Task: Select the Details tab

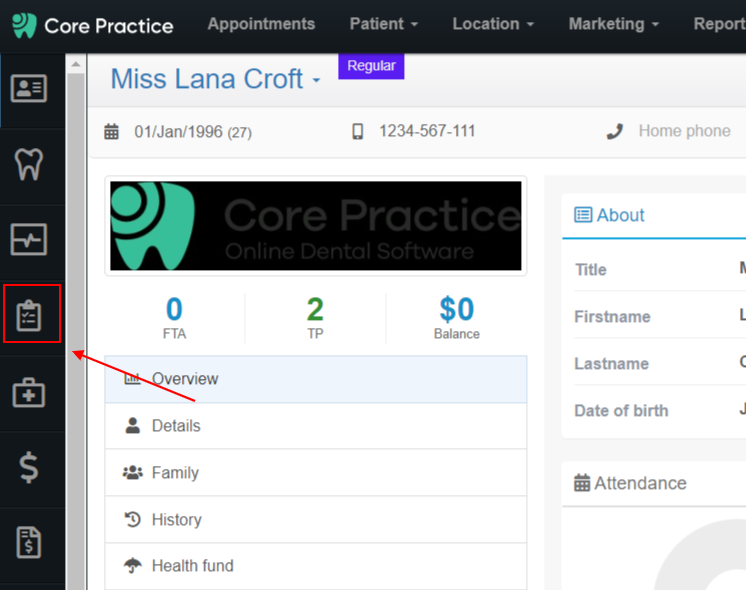Action: click(x=316, y=426)
